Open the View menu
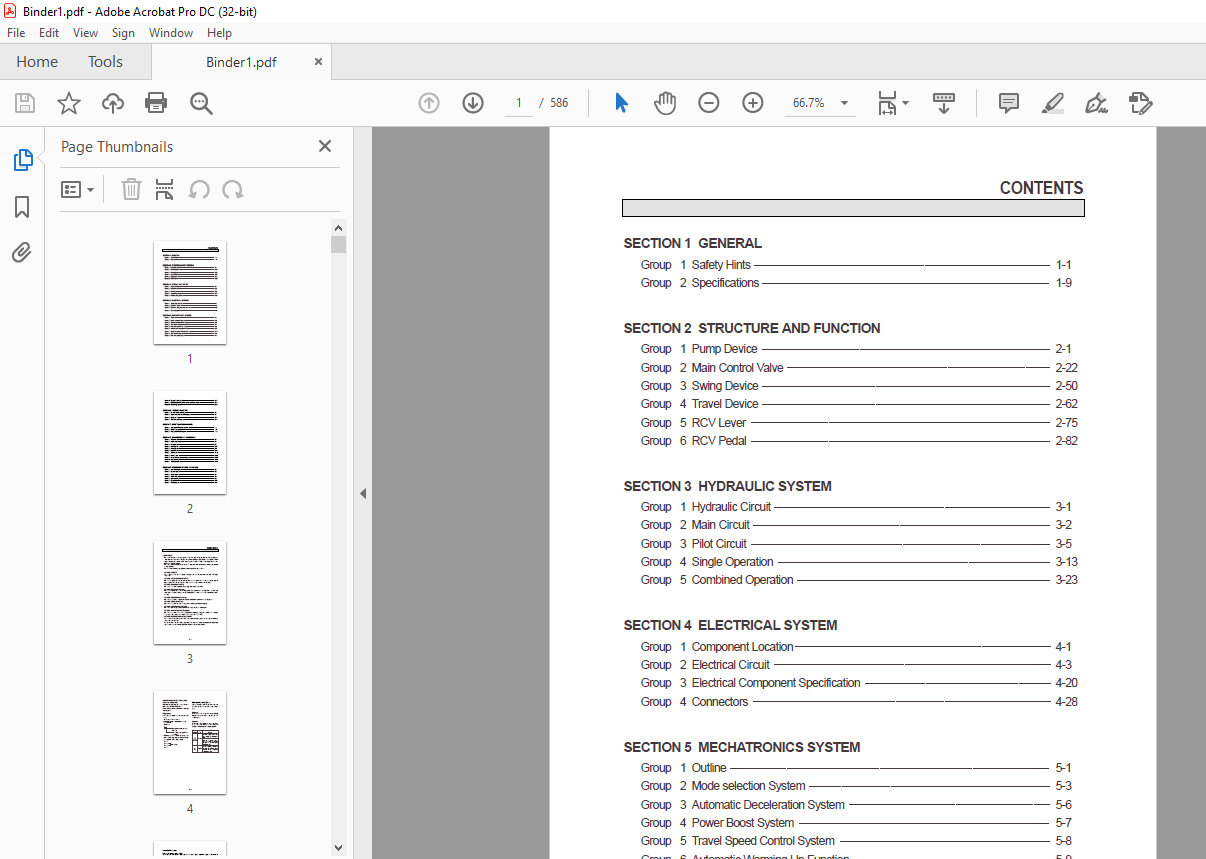The width and height of the screenshot is (1206, 859). click(x=85, y=33)
